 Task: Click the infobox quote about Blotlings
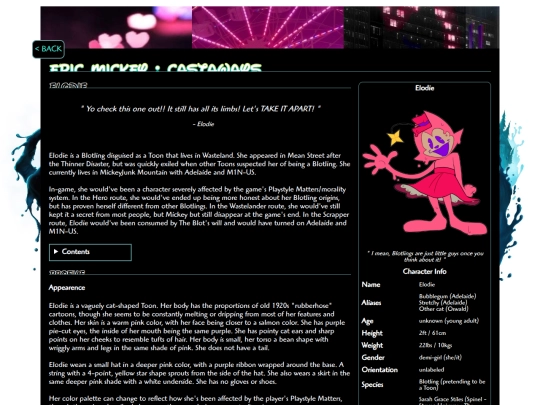click(425, 257)
